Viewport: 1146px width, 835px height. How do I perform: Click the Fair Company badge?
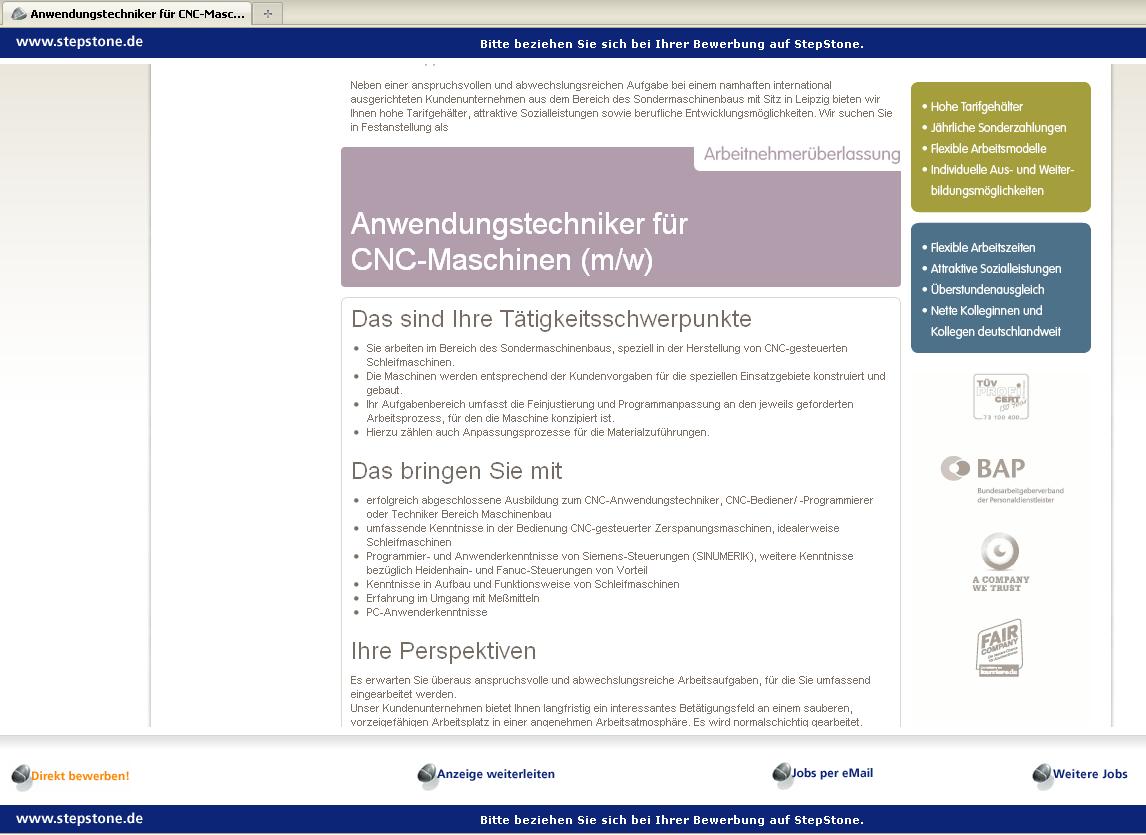[999, 648]
